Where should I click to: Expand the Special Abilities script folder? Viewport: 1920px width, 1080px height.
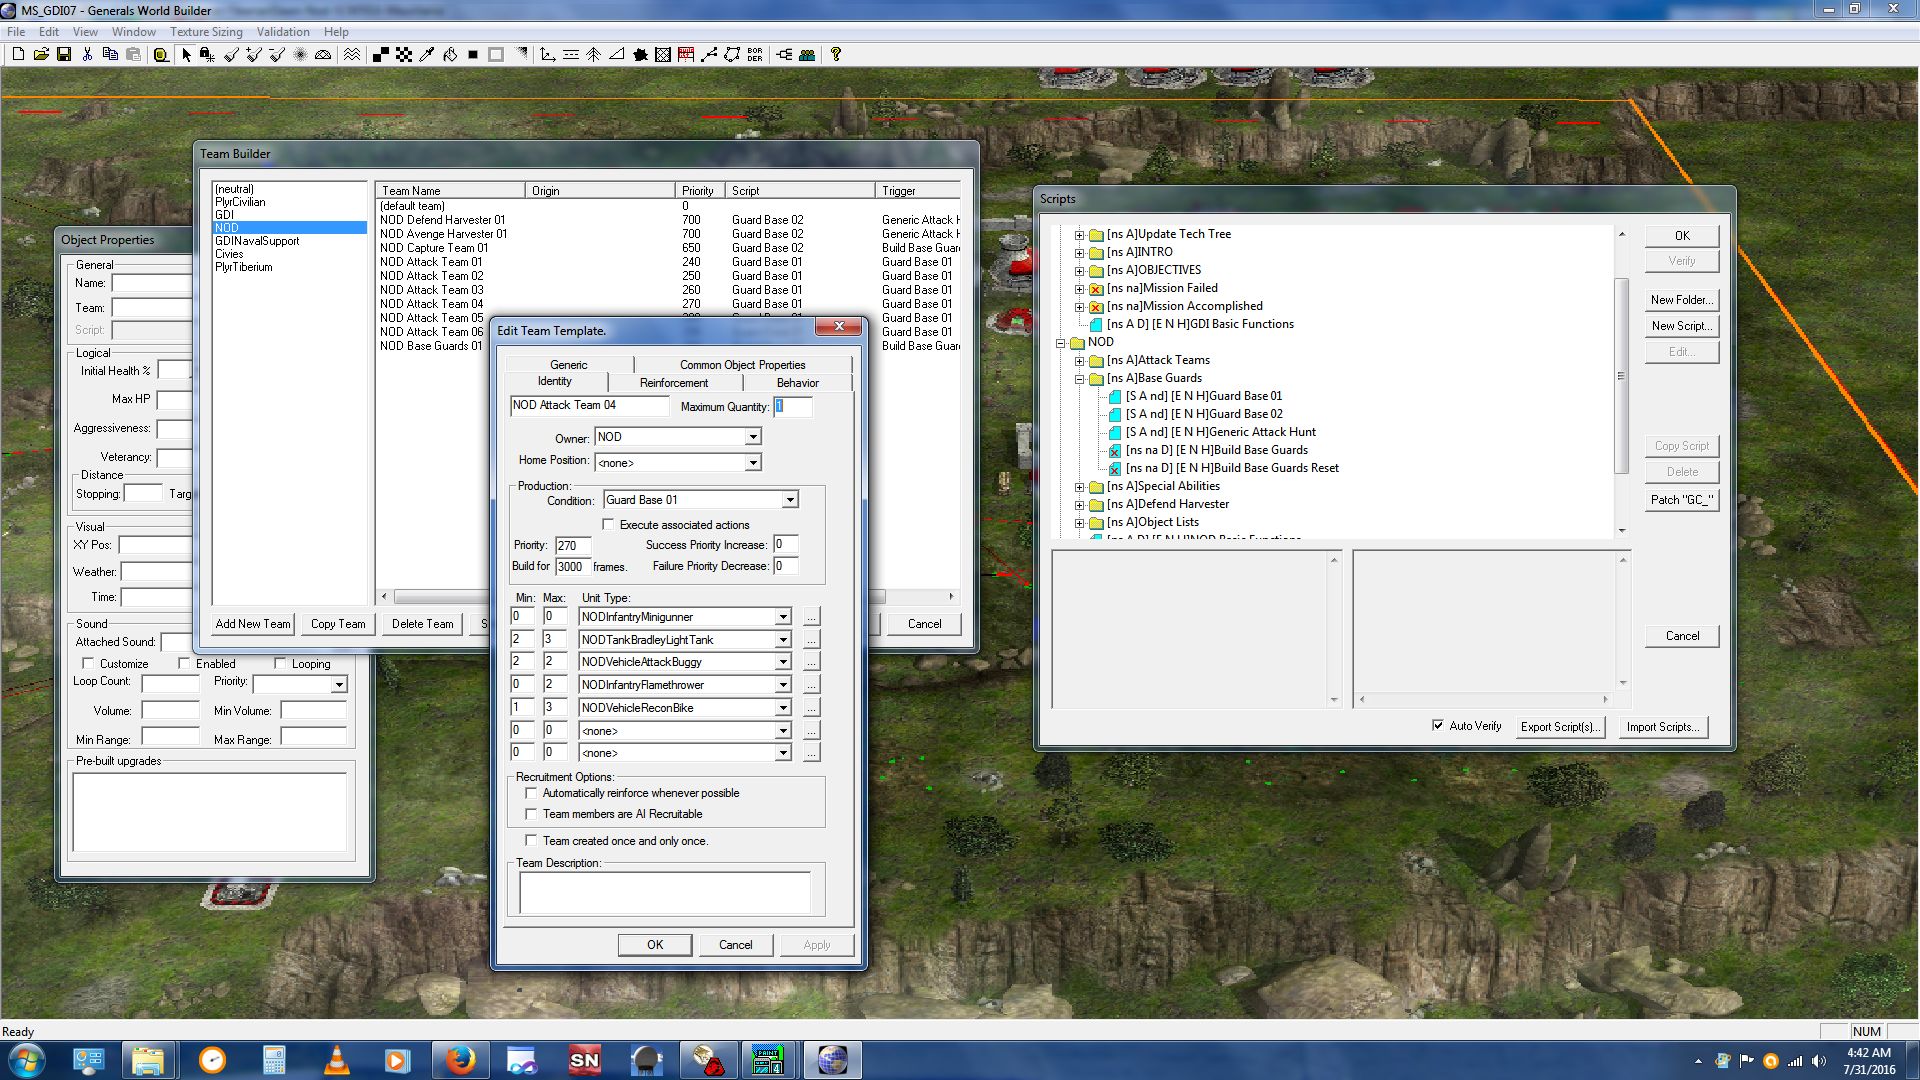(x=1079, y=487)
